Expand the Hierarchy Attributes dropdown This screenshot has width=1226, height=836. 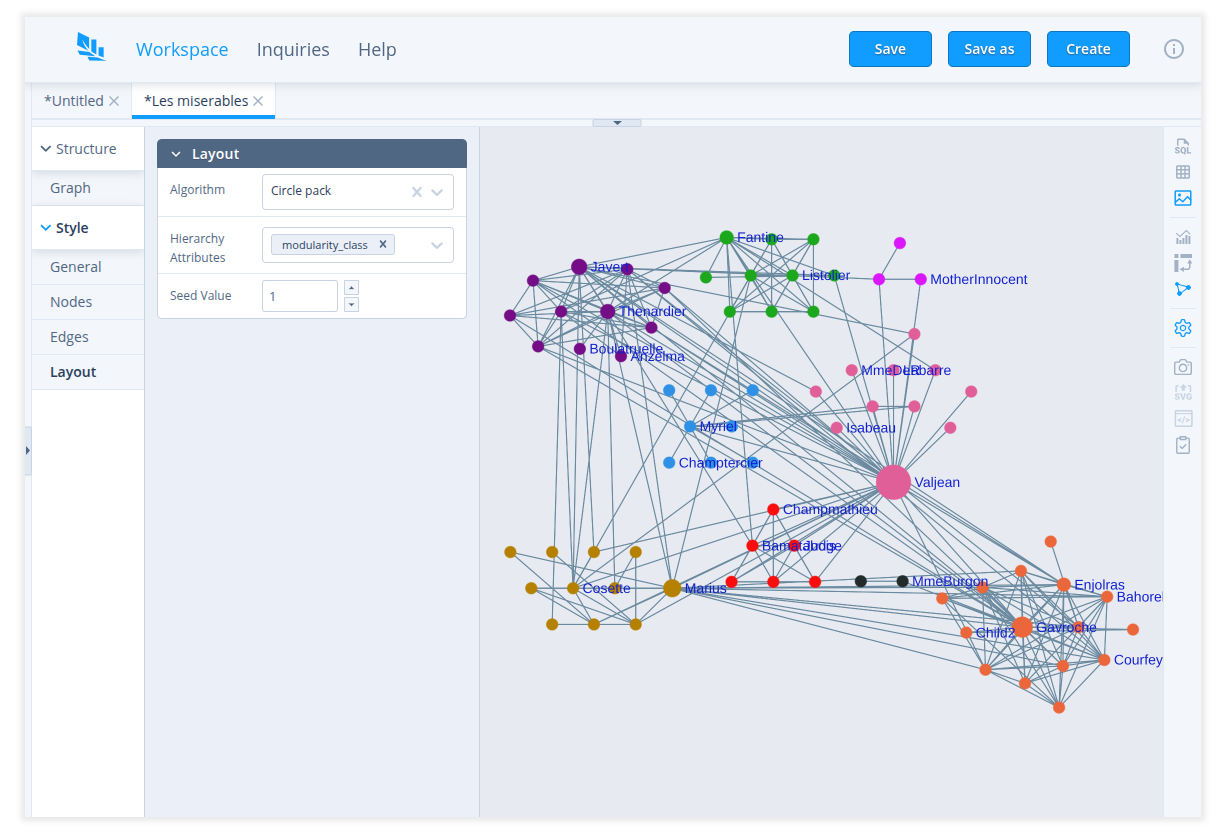click(437, 245)
